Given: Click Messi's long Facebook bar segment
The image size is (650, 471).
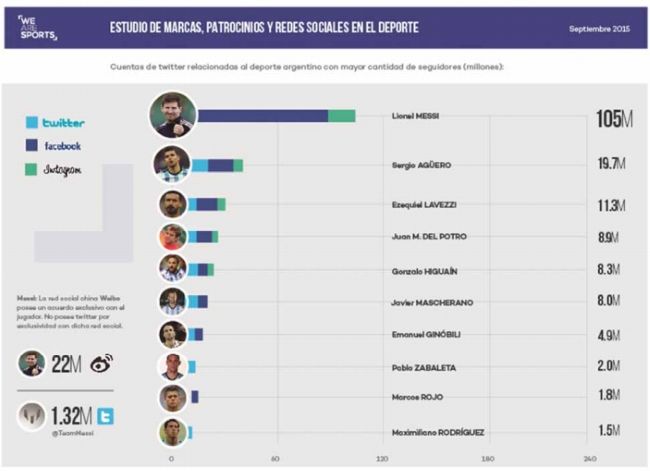Looking at the screenshot, I should 262,116.
